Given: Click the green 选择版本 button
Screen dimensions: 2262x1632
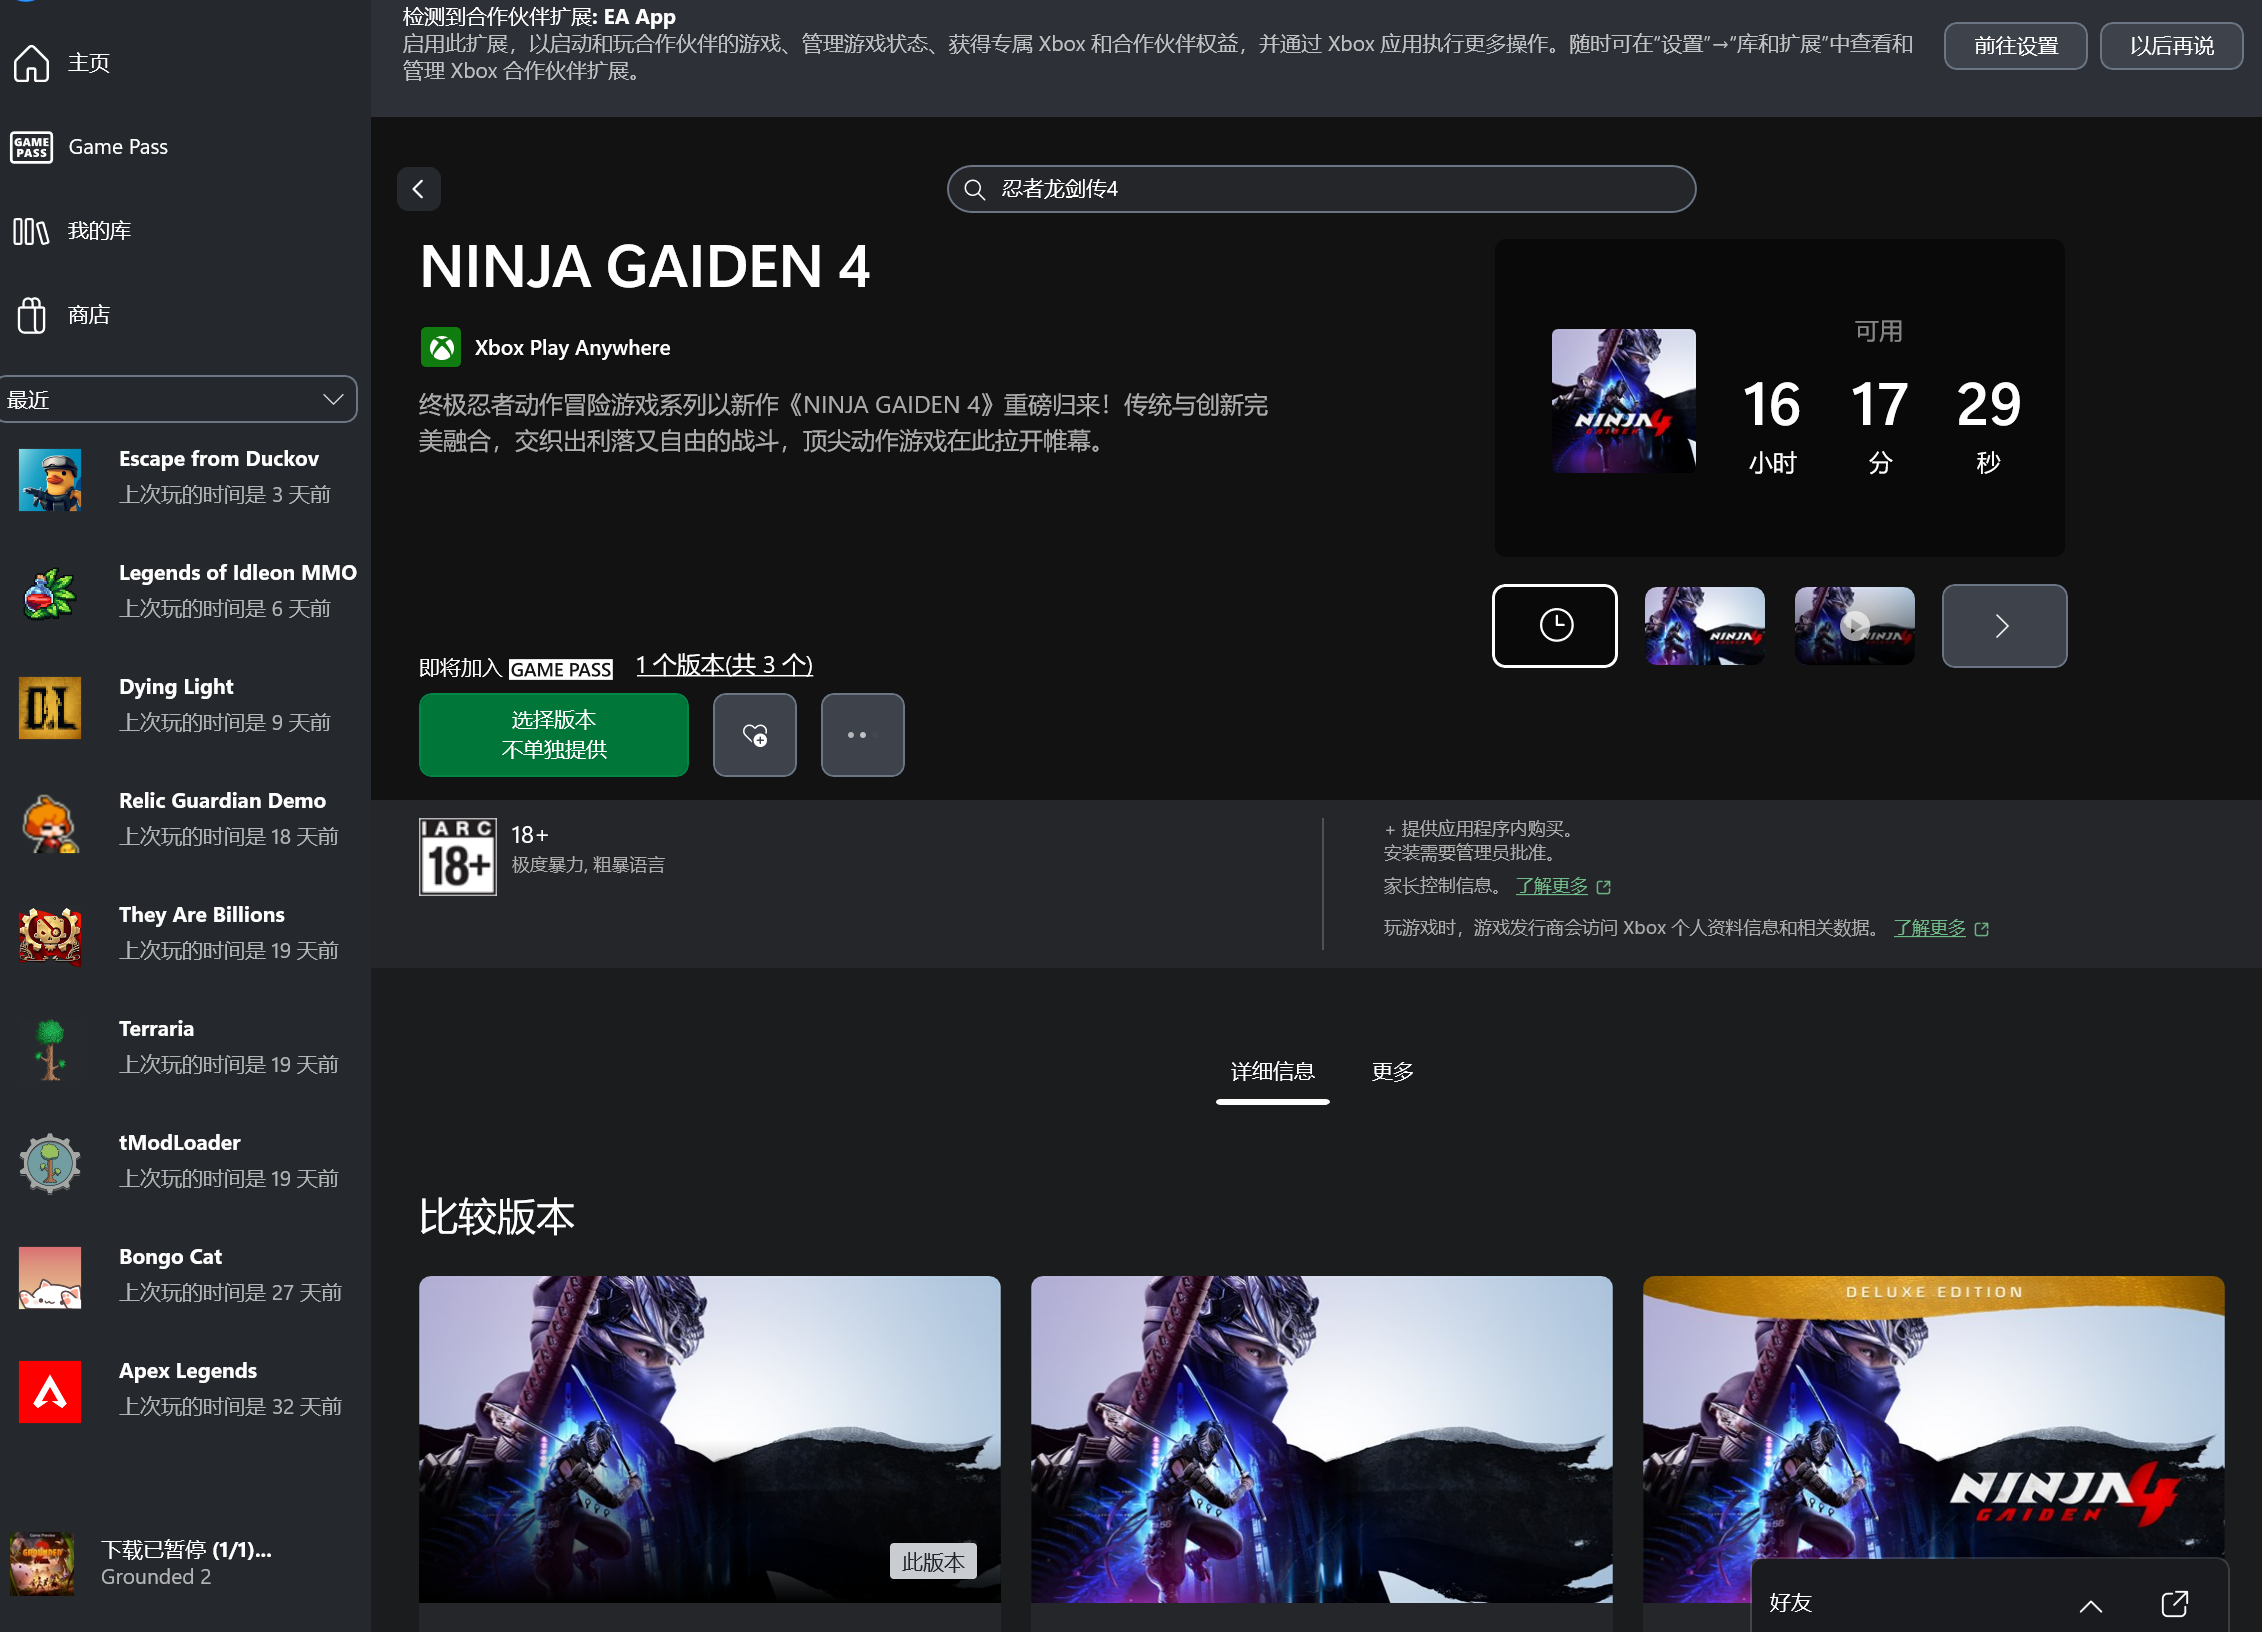Looking at the screenshot, I should [x=553, y=735].
